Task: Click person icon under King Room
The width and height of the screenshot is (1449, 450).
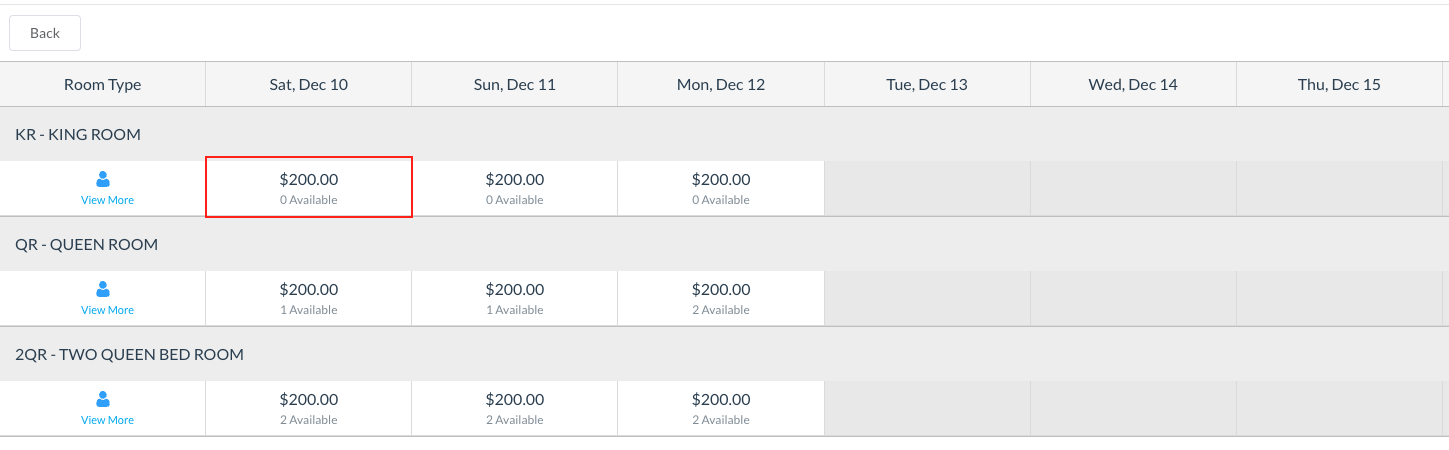Action: (102, 179)
